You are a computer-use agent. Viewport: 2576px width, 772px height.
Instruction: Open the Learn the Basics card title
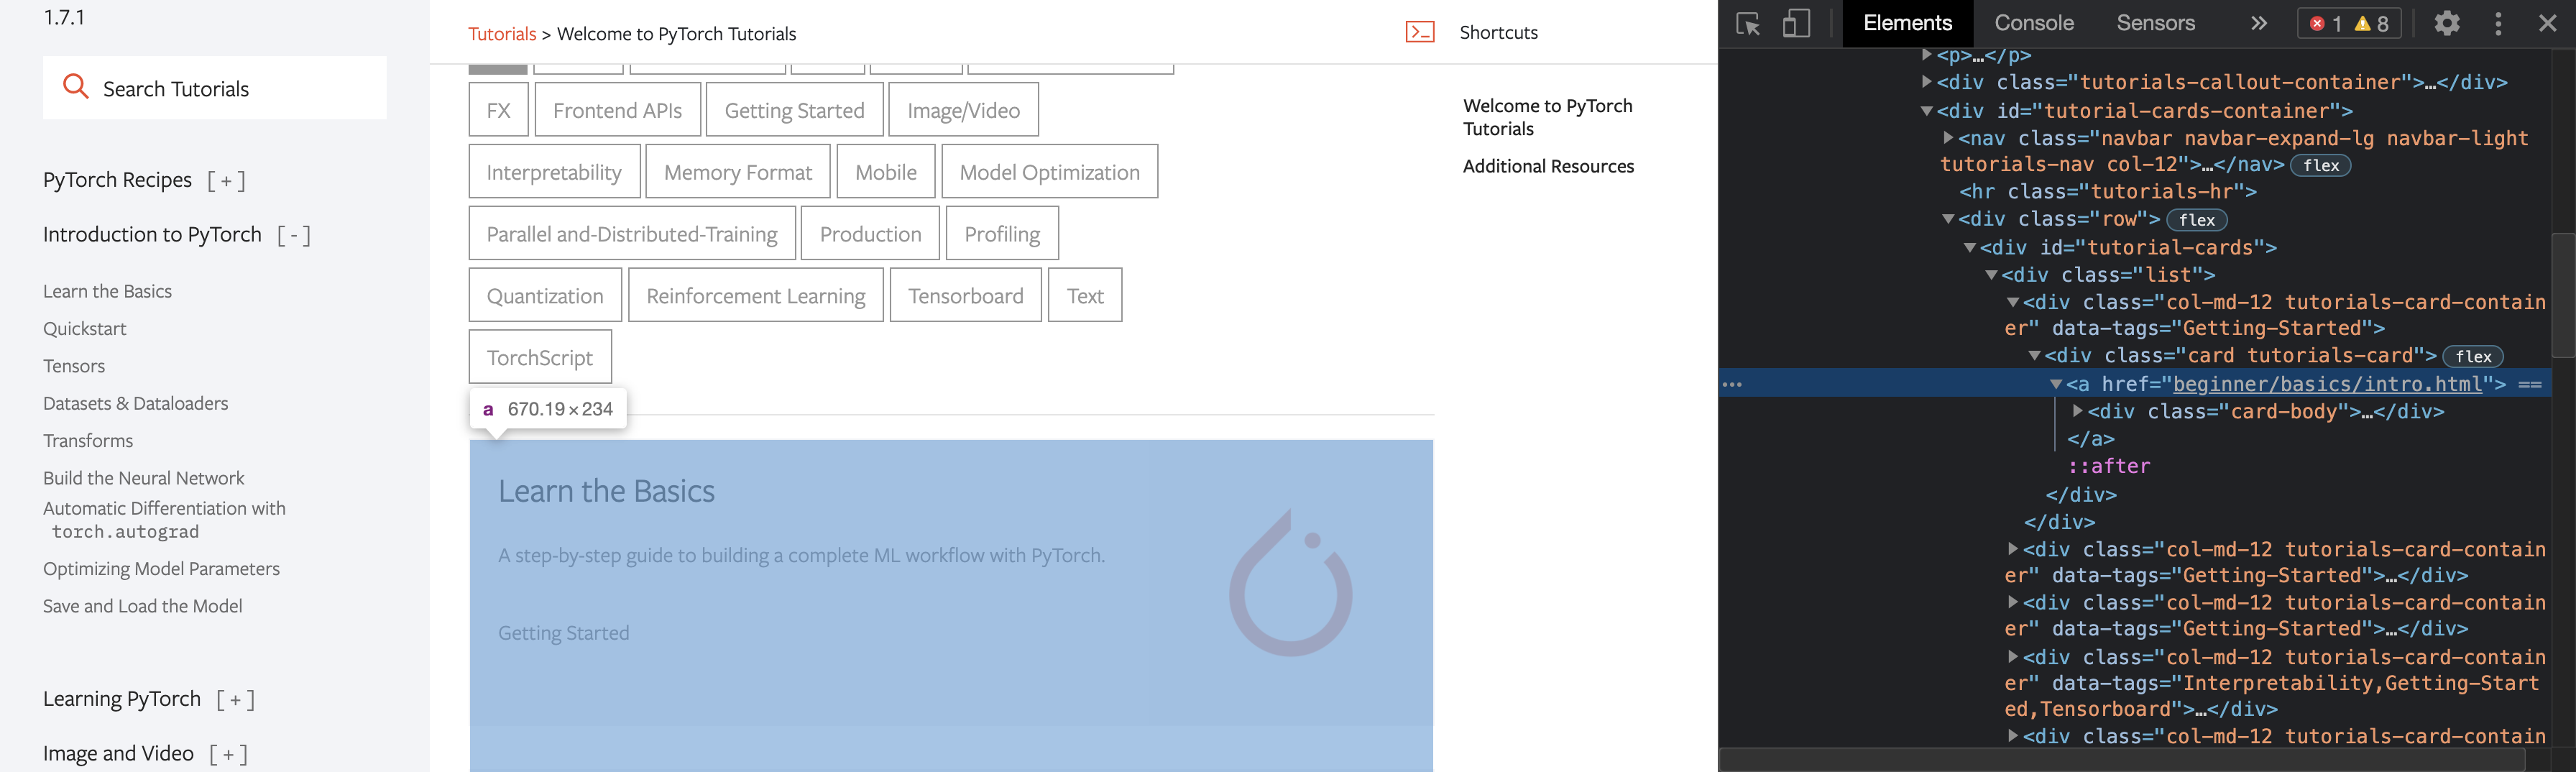[607, 491]
